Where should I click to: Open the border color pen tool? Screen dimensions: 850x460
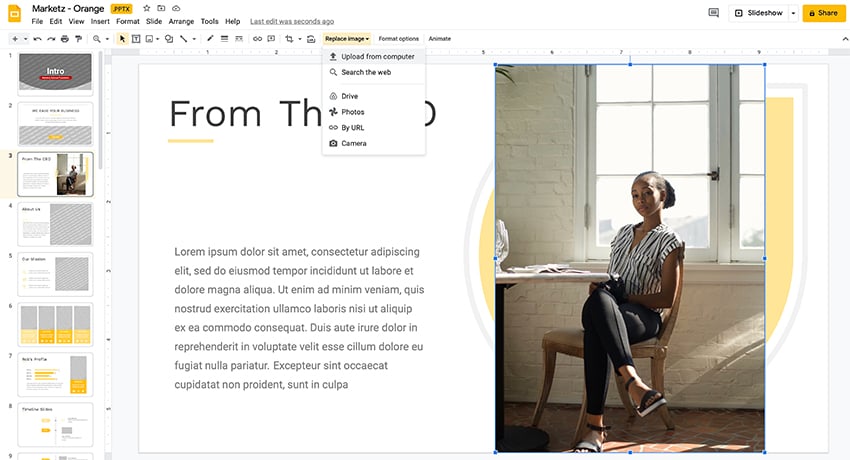(x=210, y=39)
